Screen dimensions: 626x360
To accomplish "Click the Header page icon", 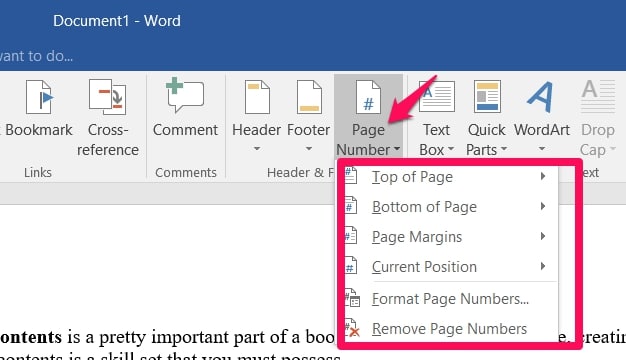I will pos(257,97).
